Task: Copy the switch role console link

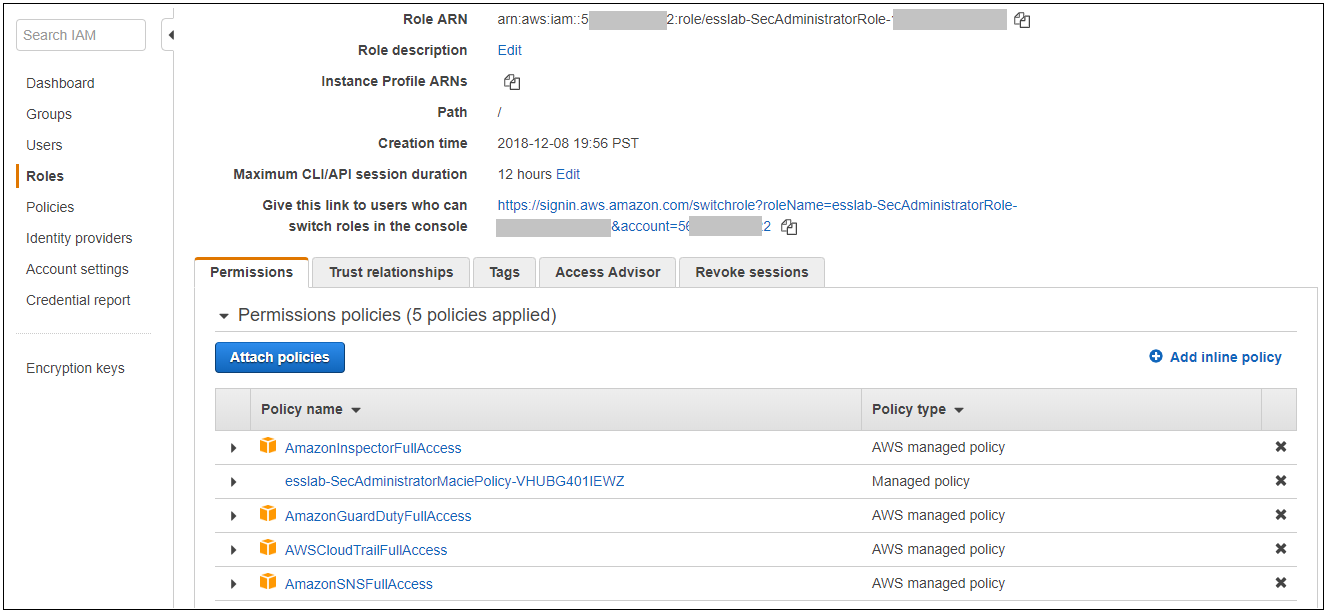Action: coord(789,227)
